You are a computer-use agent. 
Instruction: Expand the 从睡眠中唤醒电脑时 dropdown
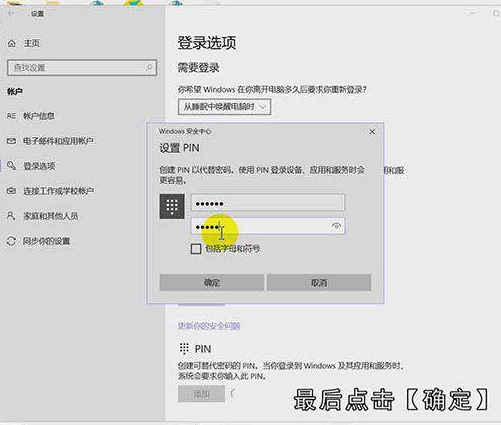224,107
